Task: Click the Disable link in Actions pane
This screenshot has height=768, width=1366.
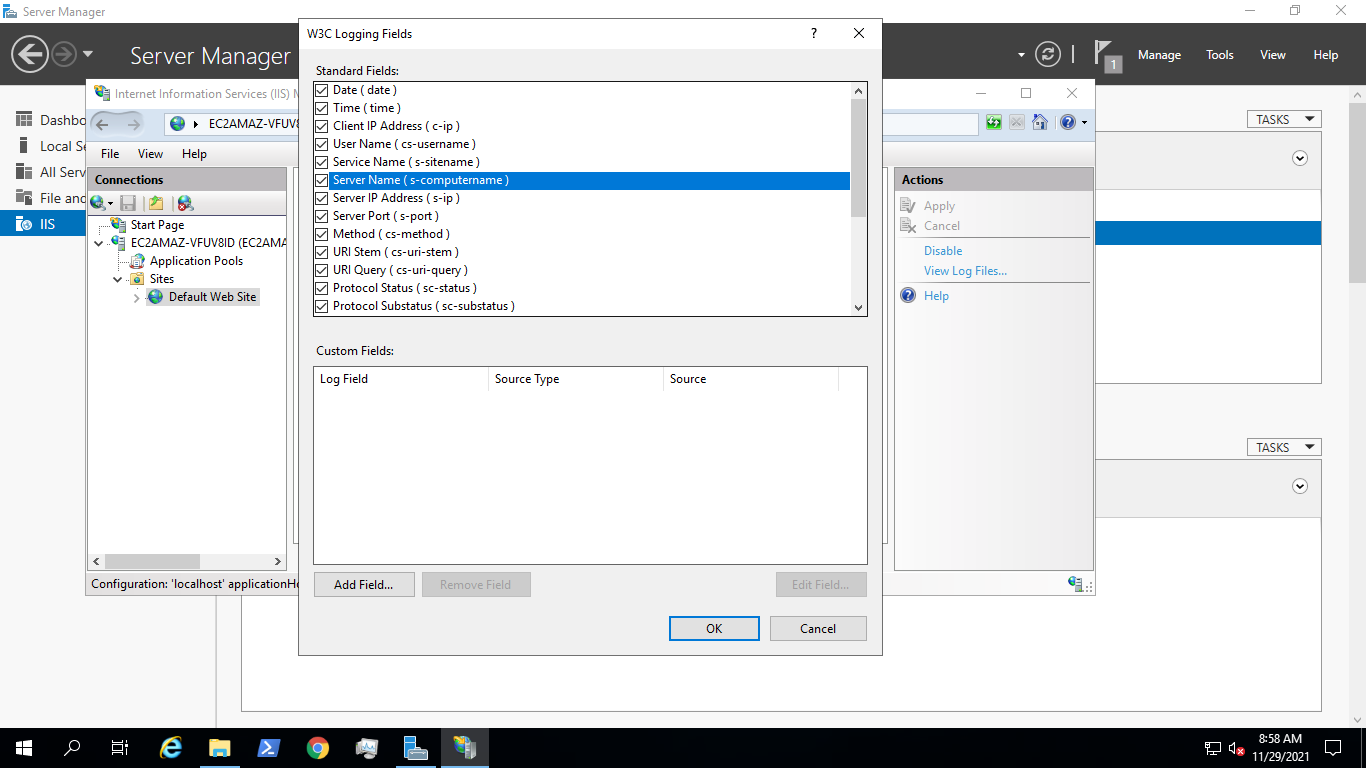Action: coord(943,251)
